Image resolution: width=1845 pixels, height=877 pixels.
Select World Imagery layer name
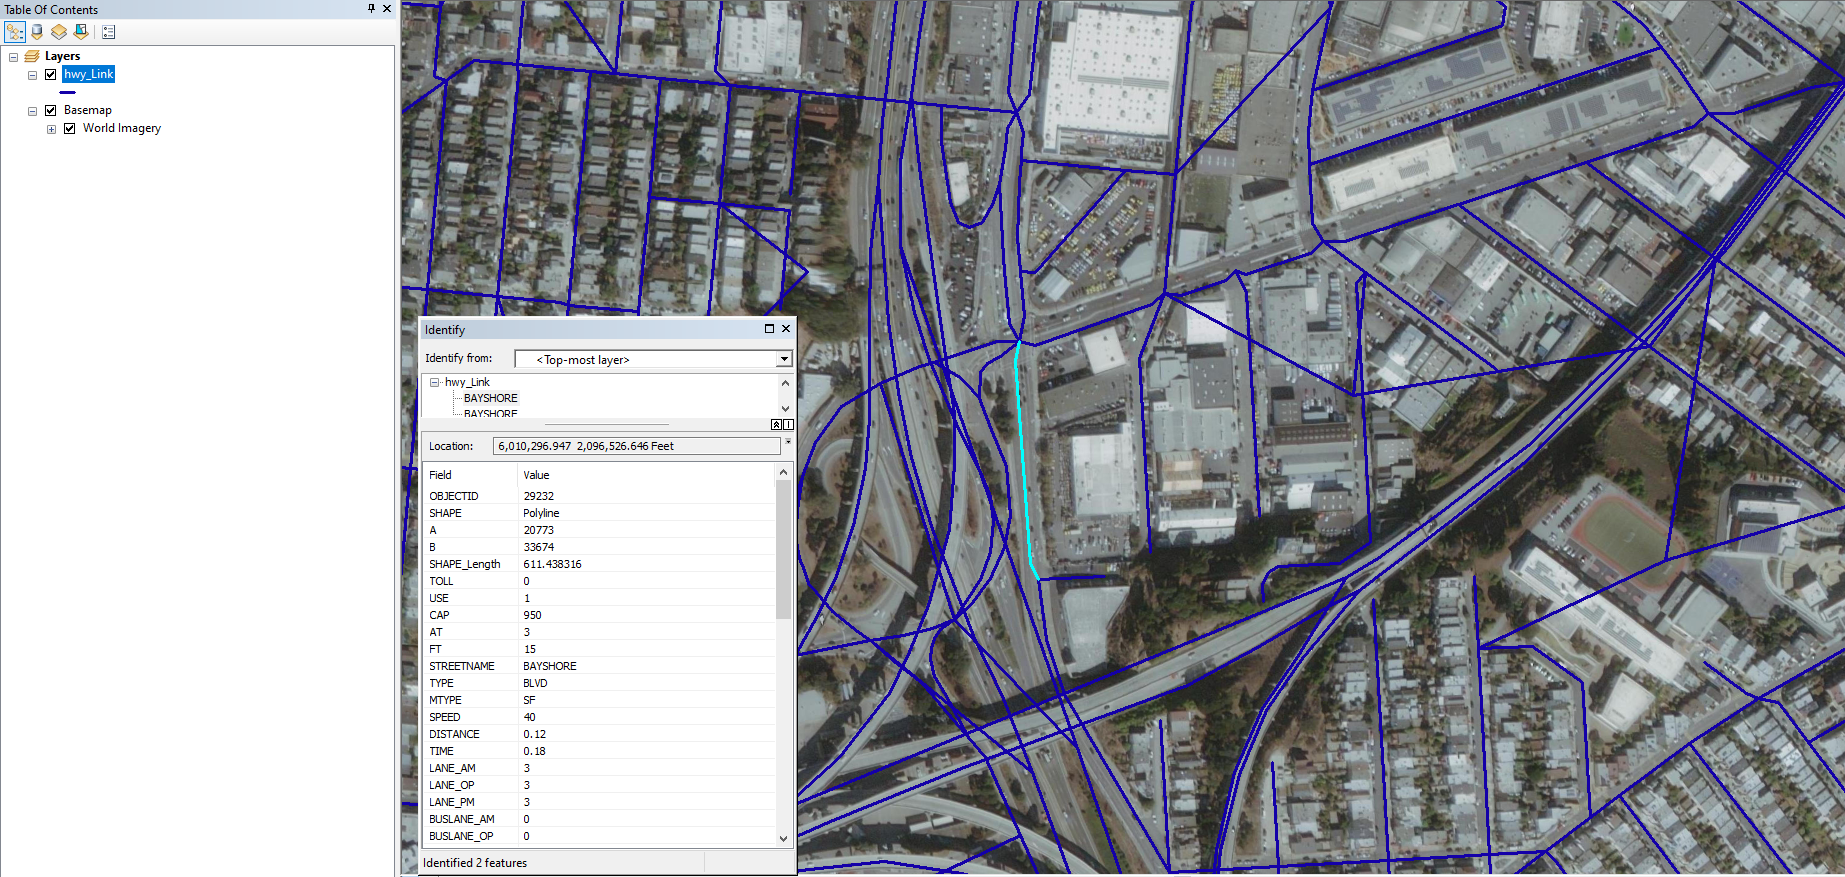tap(122, 128)
